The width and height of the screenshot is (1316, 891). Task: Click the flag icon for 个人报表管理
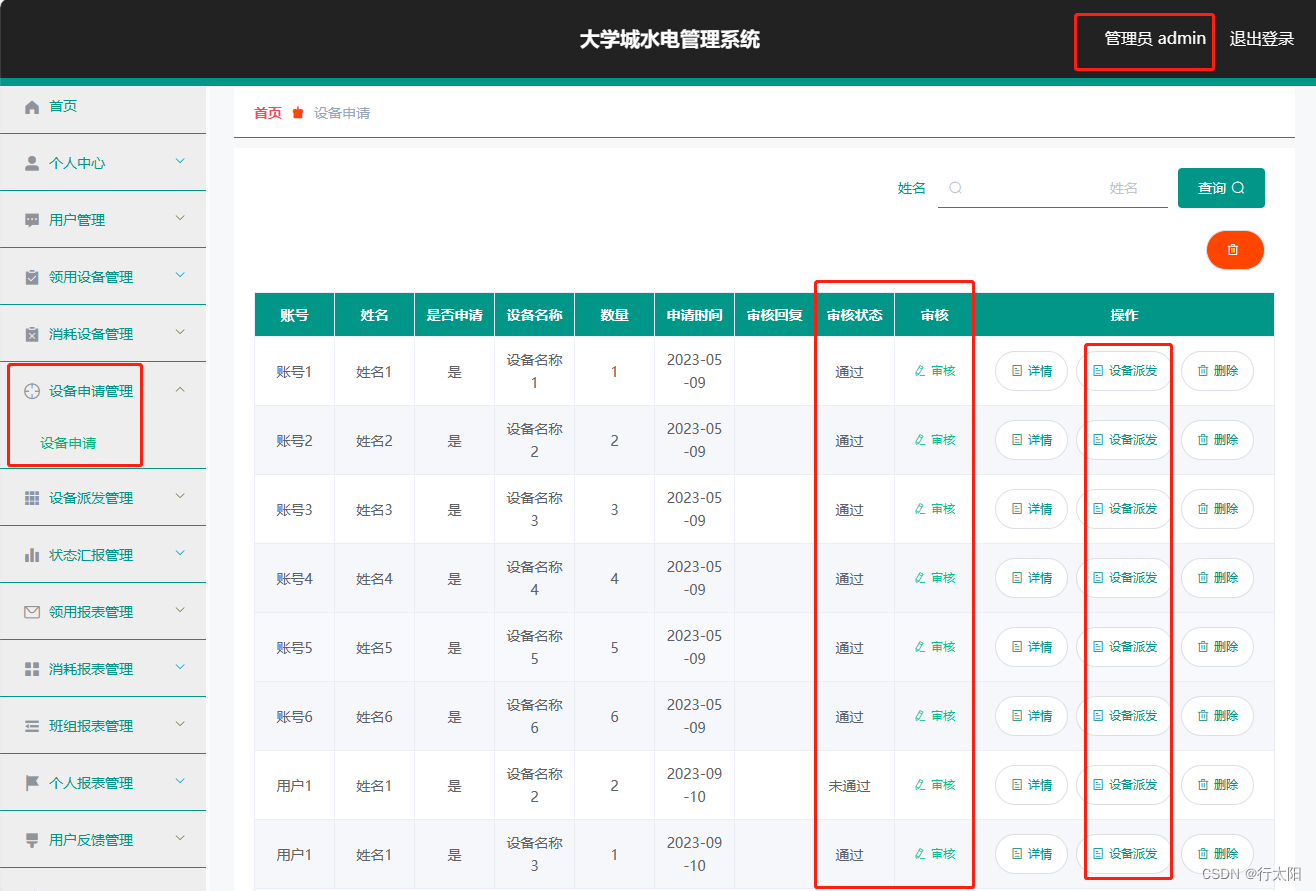coord(32,783)
